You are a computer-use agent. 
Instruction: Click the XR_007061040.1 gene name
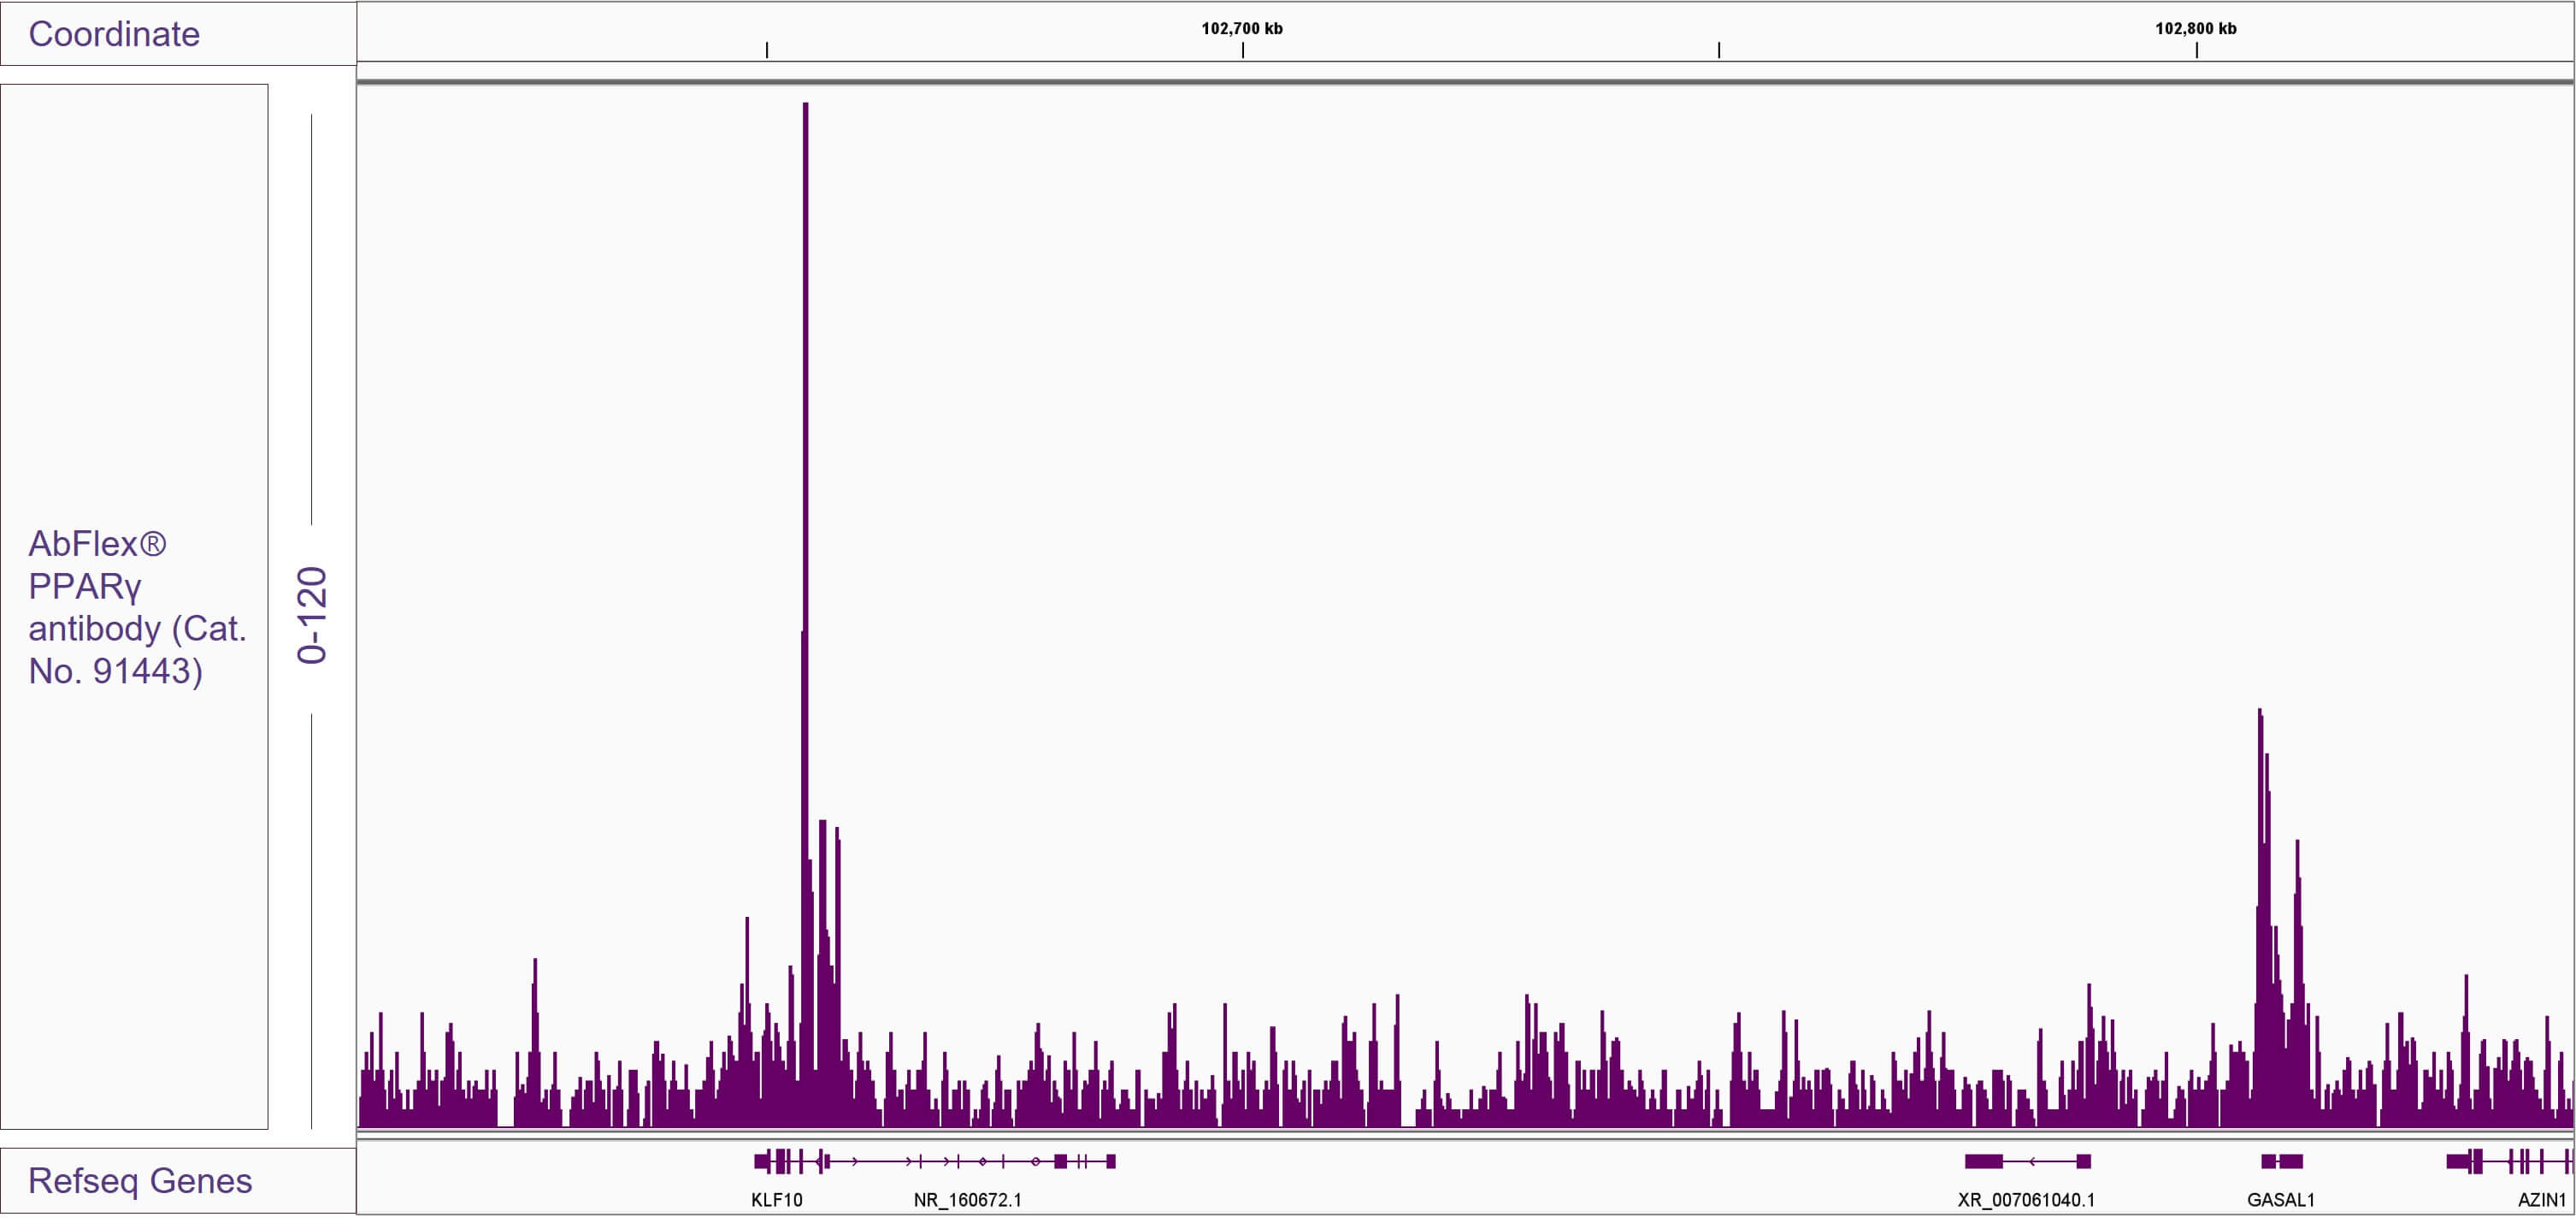(2026, 1200)
